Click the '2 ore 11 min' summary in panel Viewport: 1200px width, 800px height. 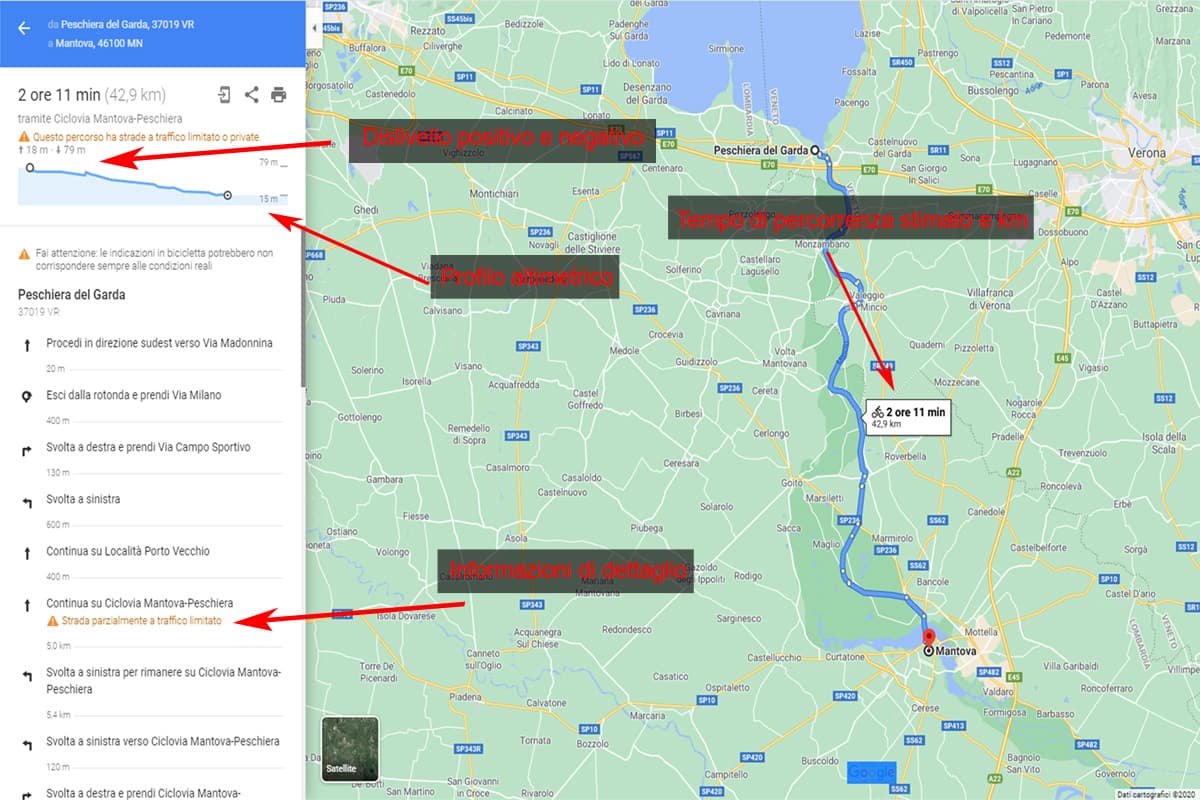(x=59, y=95)
